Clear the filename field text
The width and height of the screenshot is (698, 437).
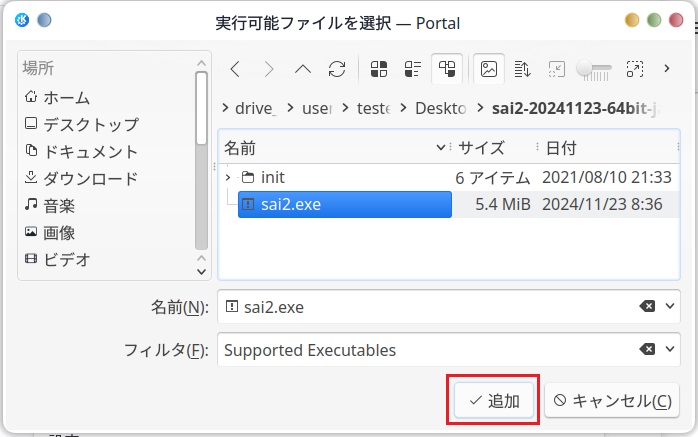tap(647, 307)
